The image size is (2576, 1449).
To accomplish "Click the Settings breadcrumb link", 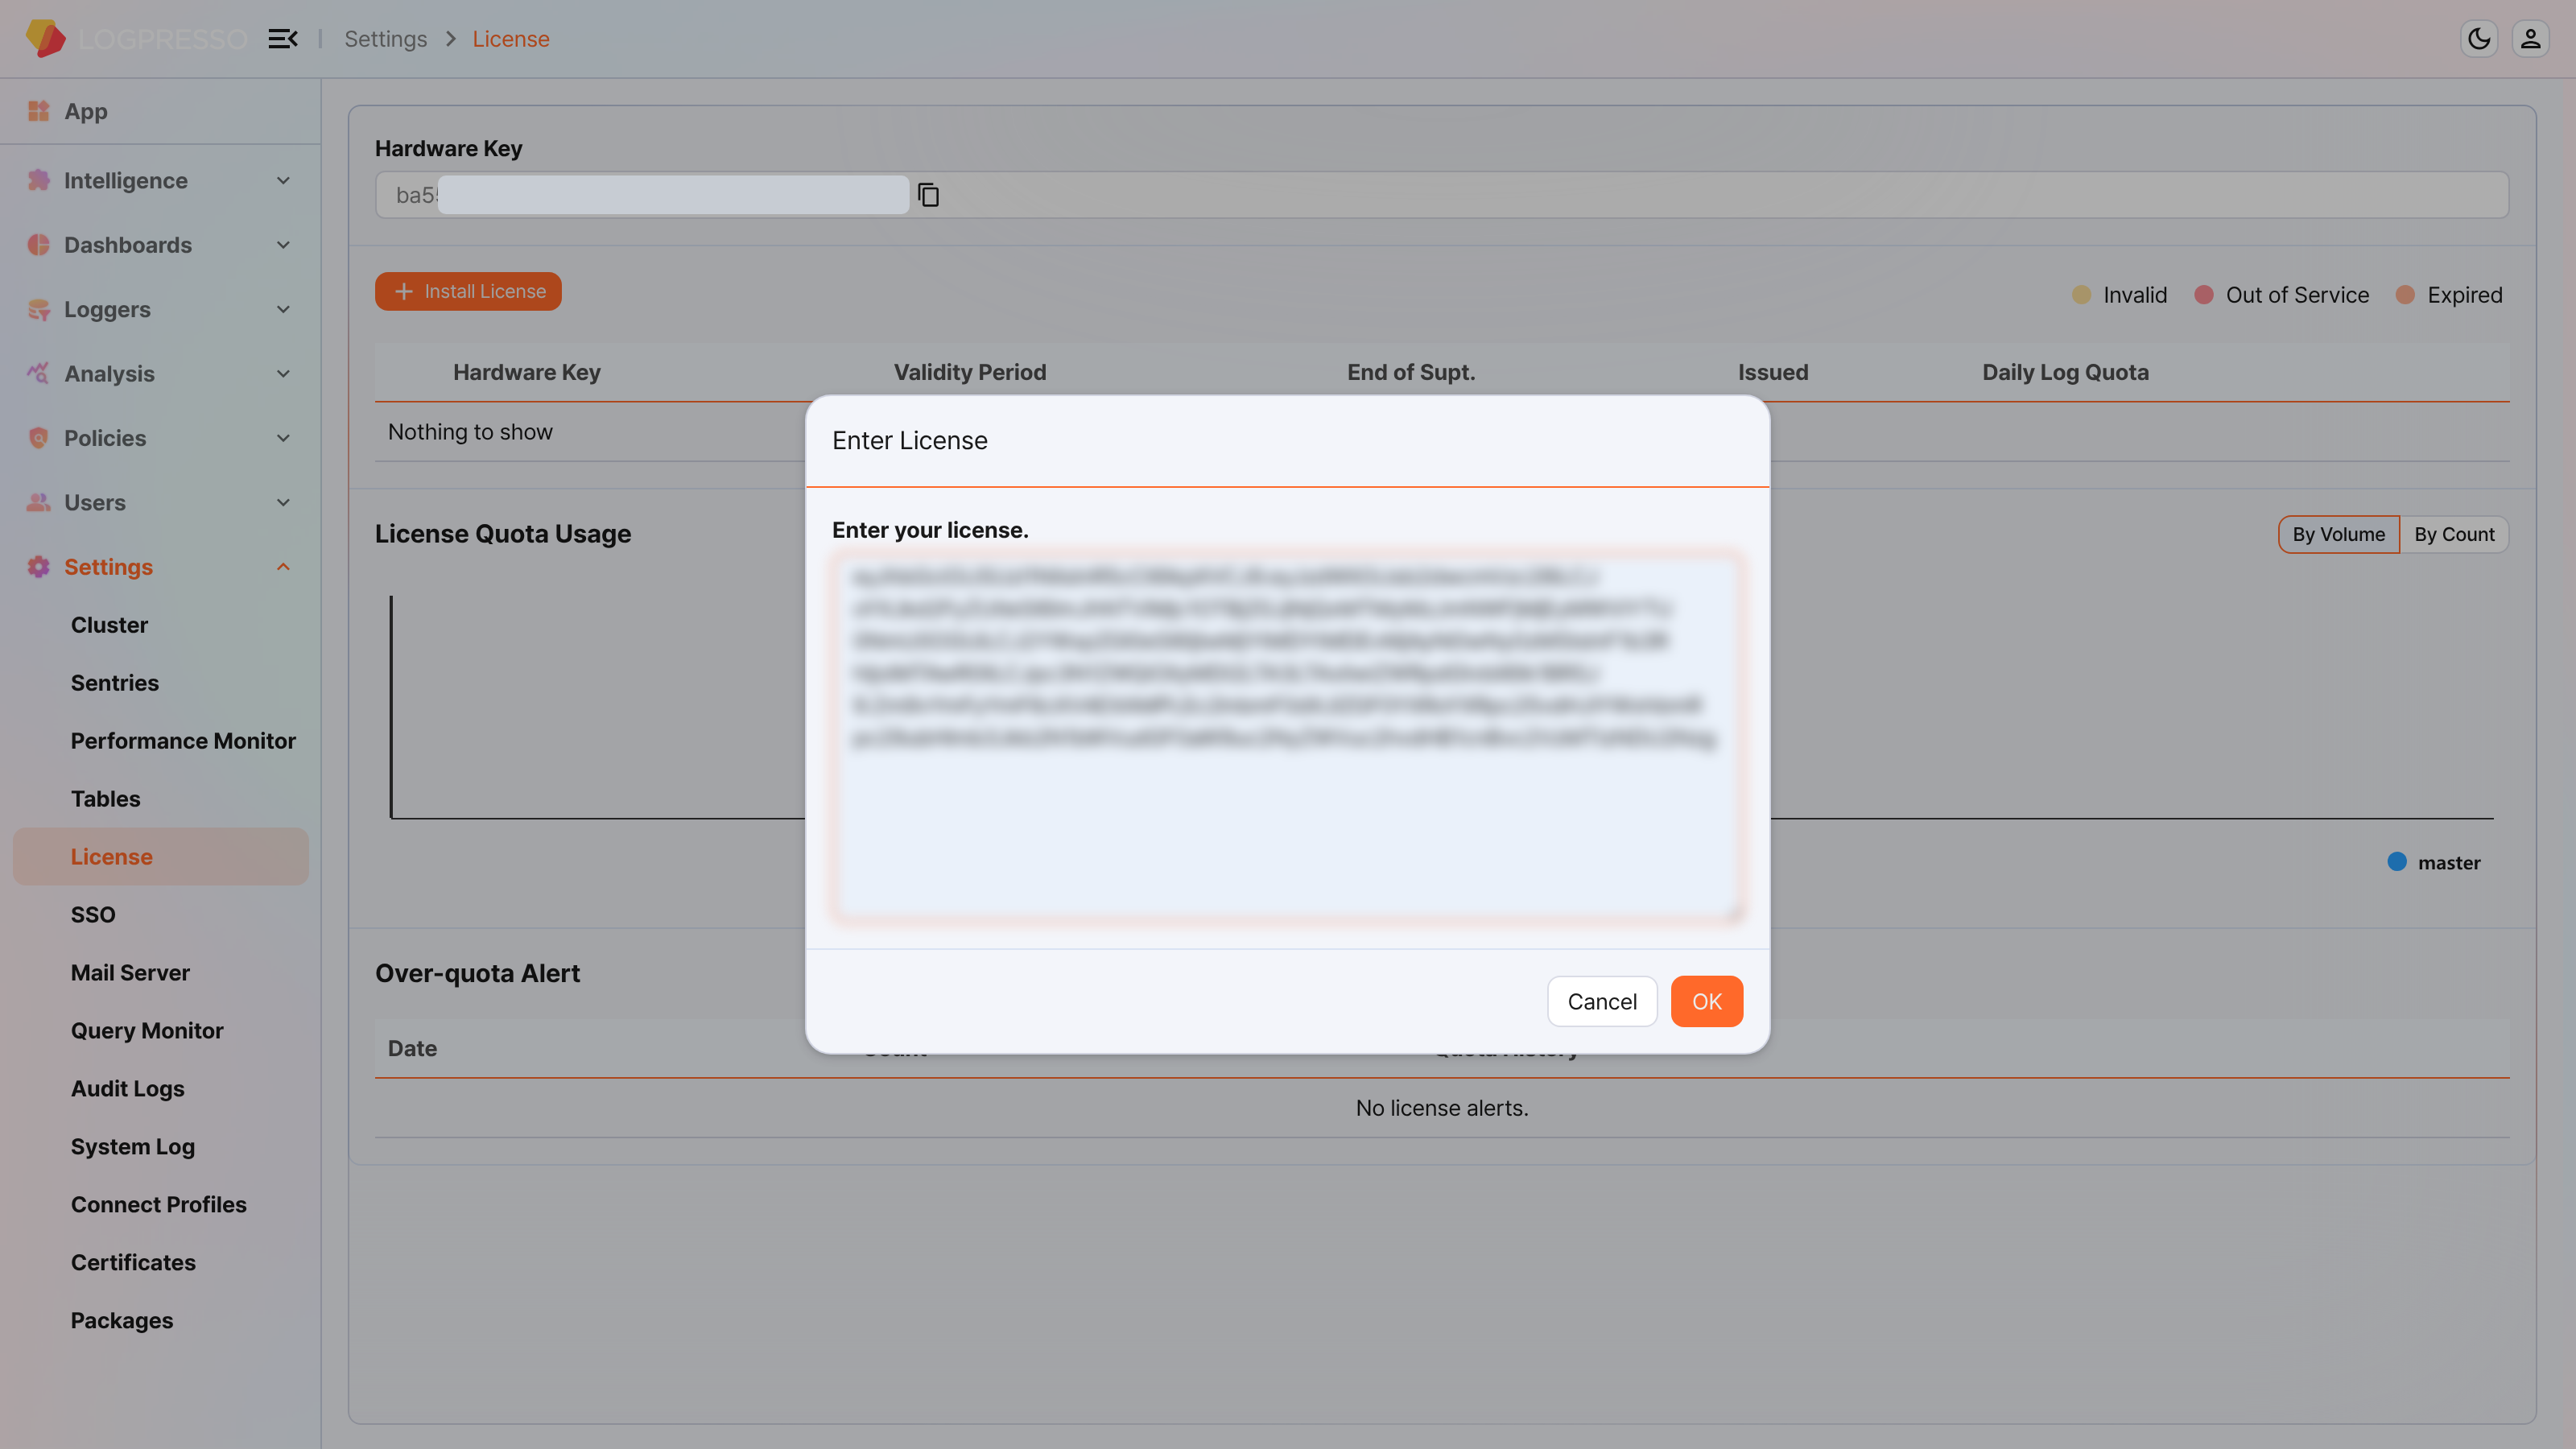I will click(386, 39).
